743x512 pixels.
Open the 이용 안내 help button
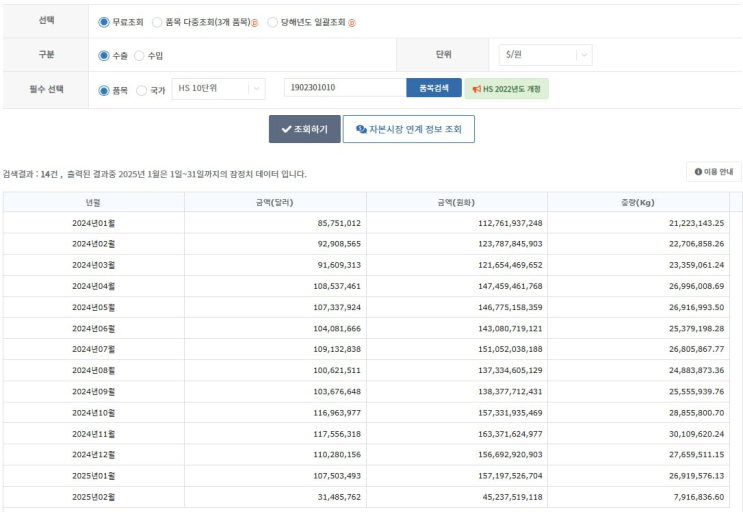(714, 171)
